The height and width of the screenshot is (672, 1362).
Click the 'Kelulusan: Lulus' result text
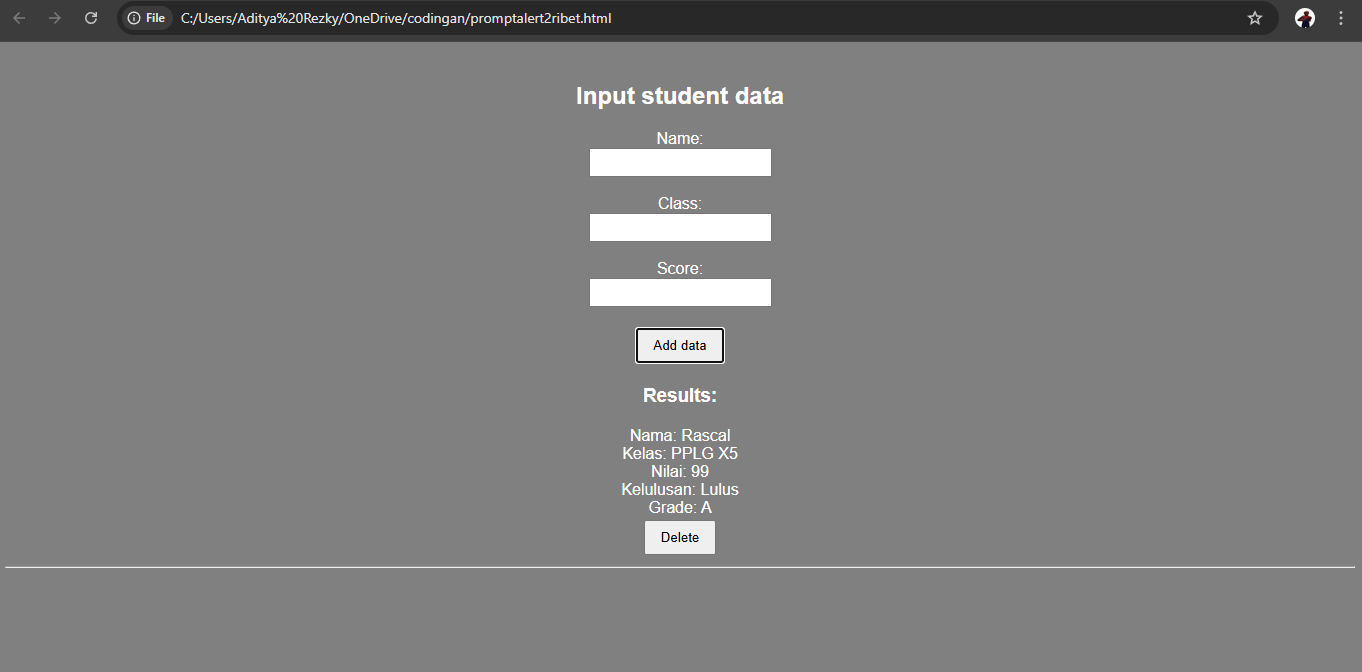[680, 489]
